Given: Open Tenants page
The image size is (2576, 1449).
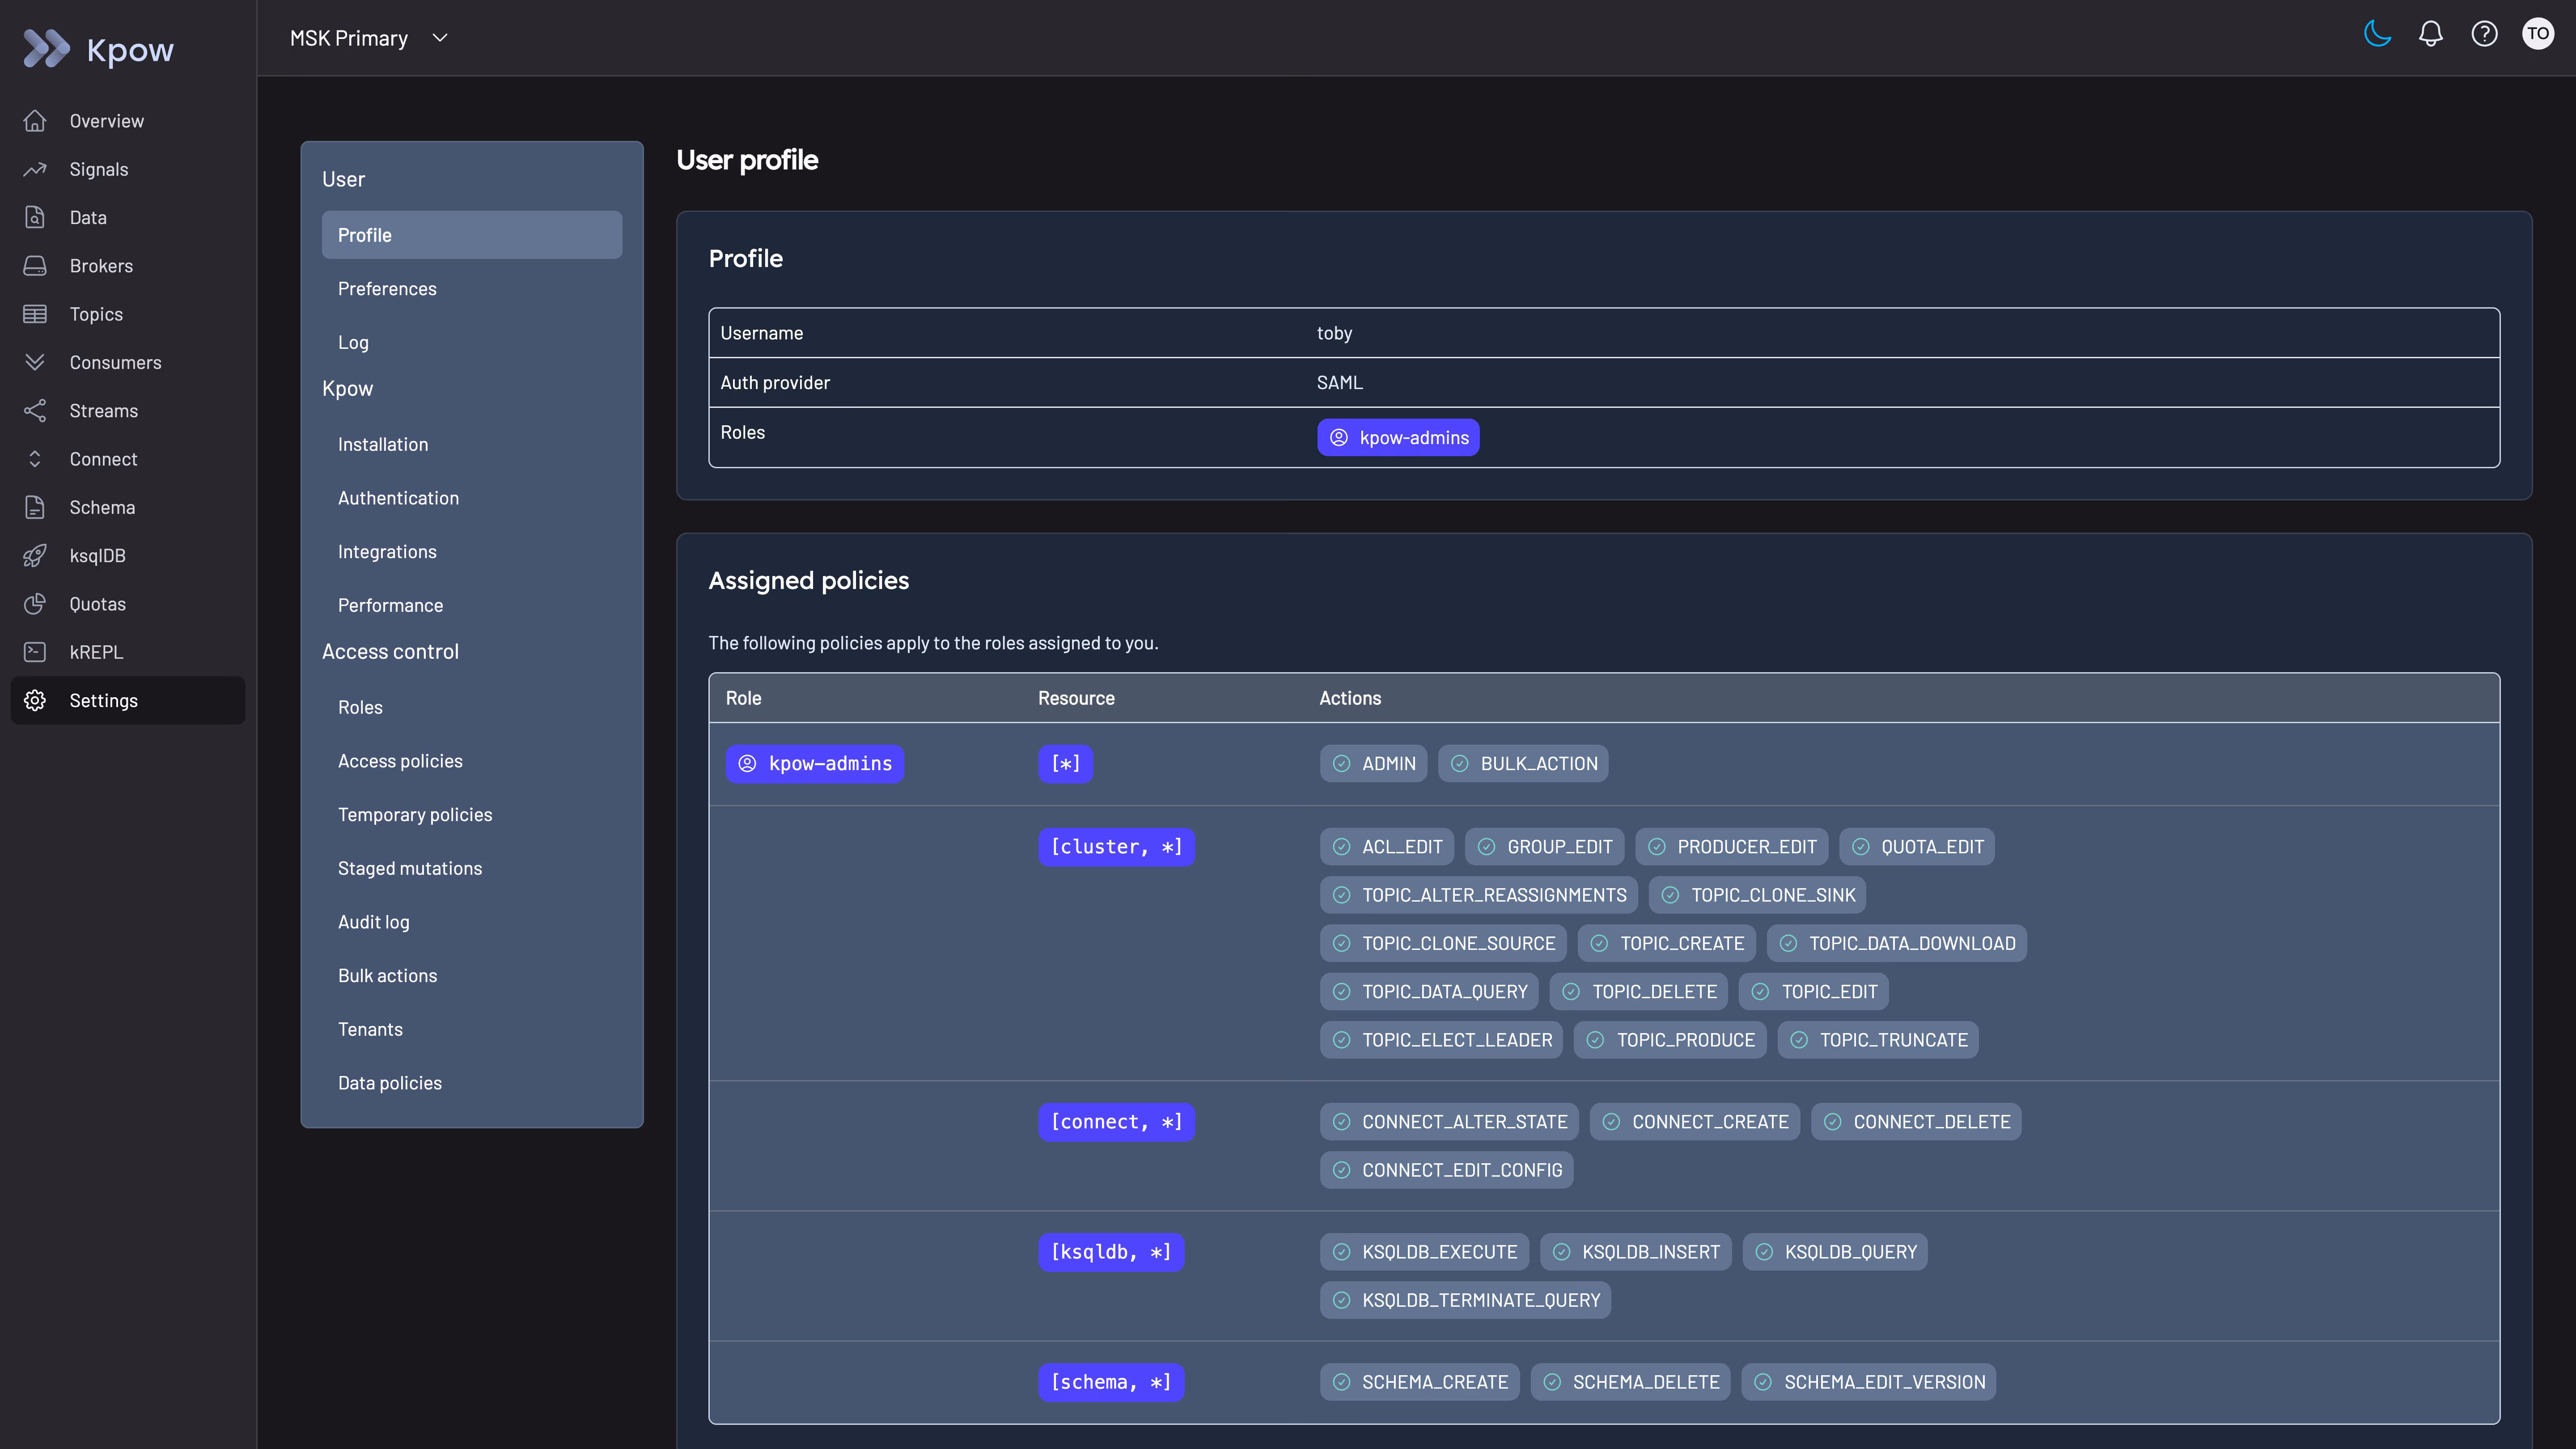Looking at the screenshot, I should (370, 1030).
